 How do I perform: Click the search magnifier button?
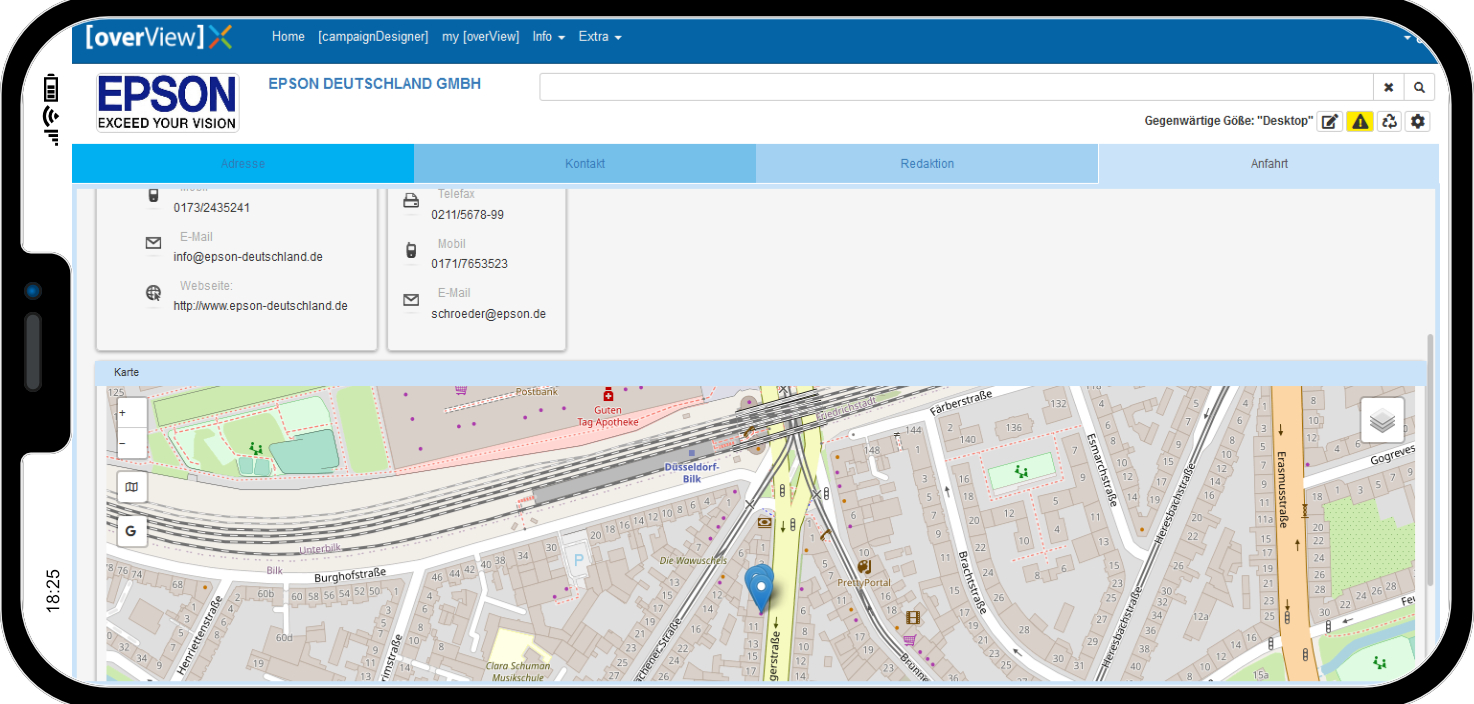1419,87
